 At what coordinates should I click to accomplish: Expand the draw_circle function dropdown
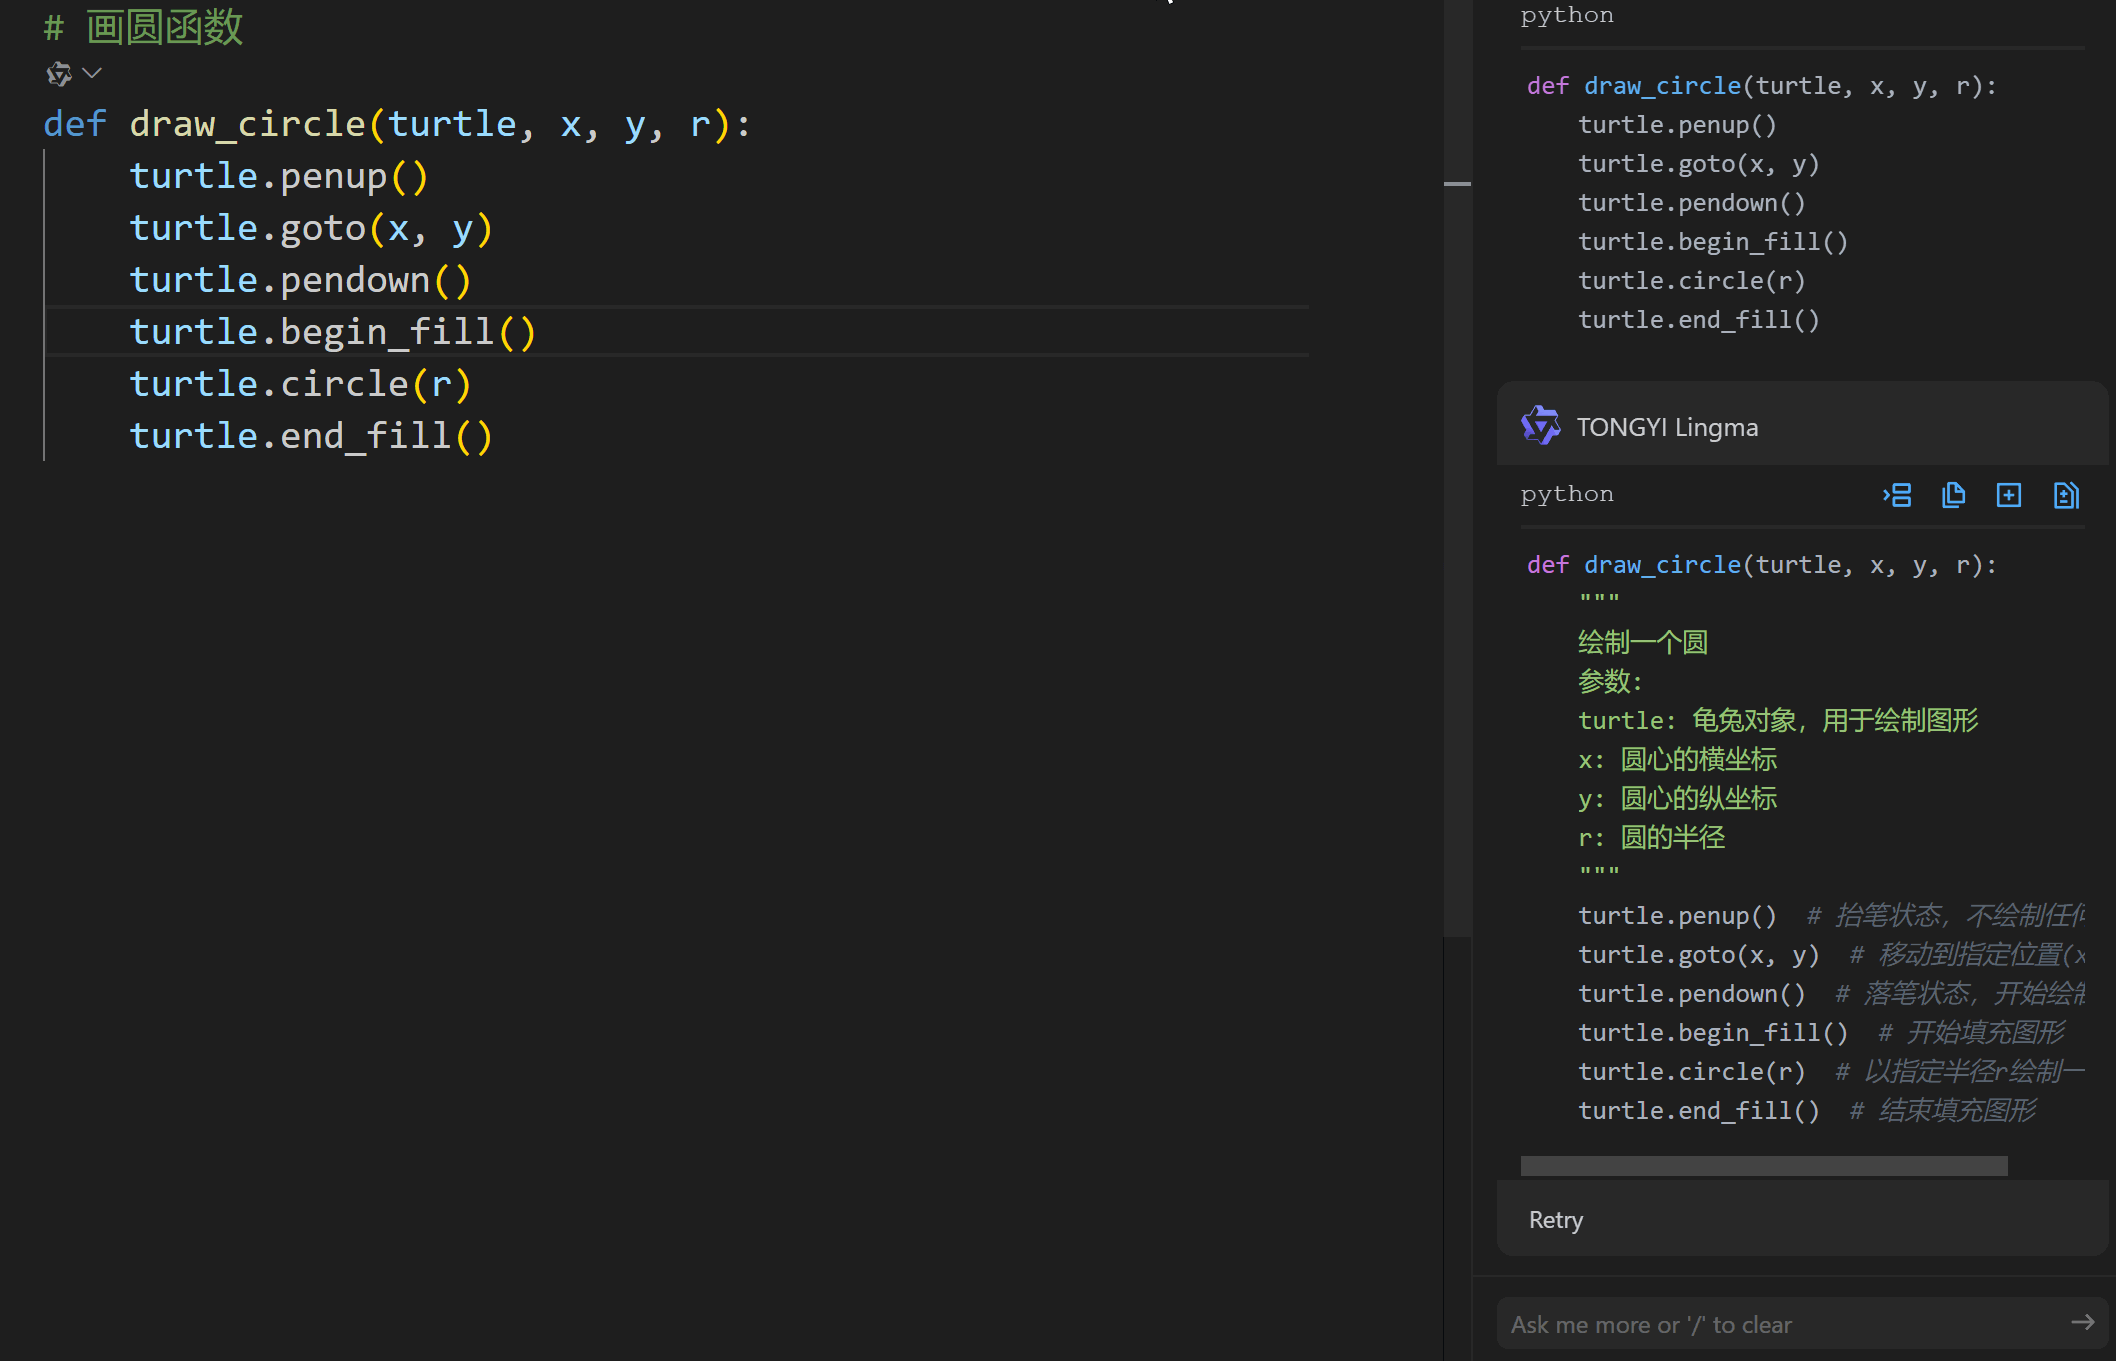93,73
